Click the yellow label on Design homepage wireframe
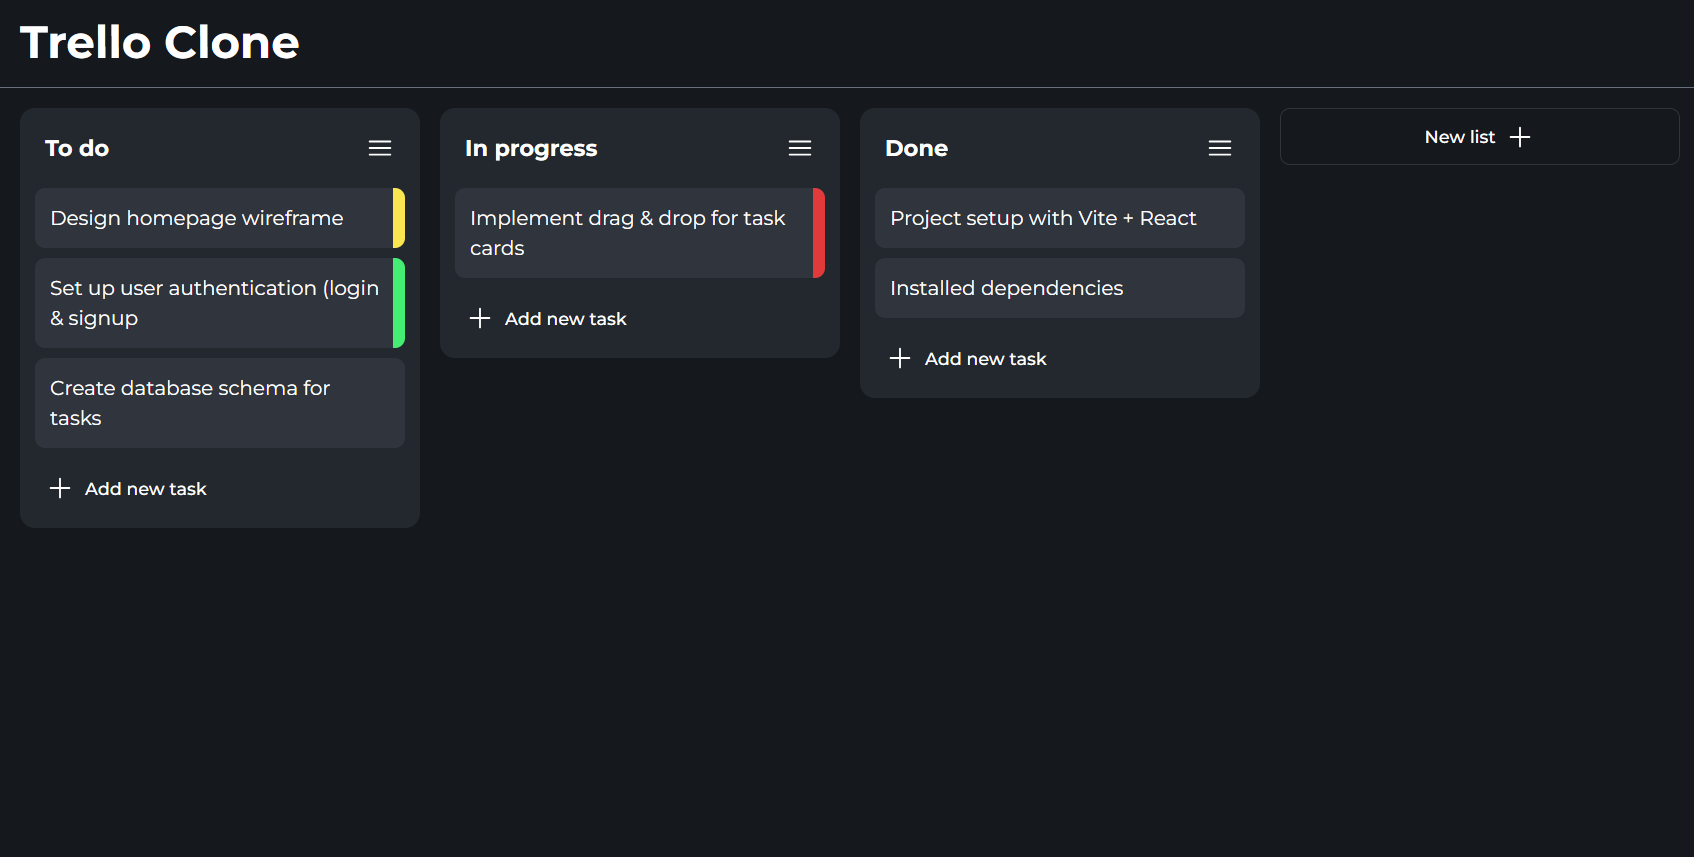The width and height of the screenshot is (1694, 857). (x=400, y=218)
